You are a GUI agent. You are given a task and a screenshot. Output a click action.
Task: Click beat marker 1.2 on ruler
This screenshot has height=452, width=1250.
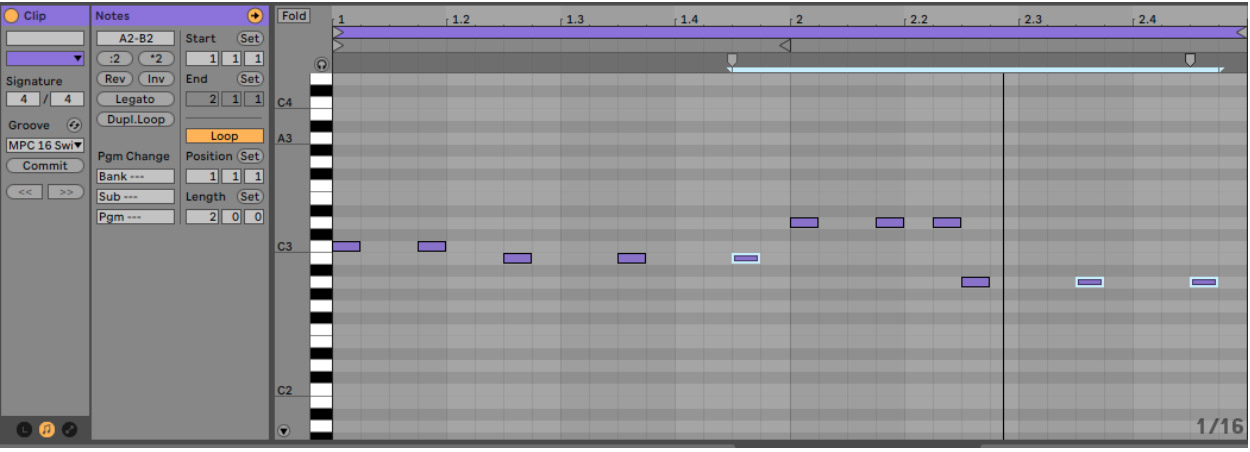click(460, 19)
